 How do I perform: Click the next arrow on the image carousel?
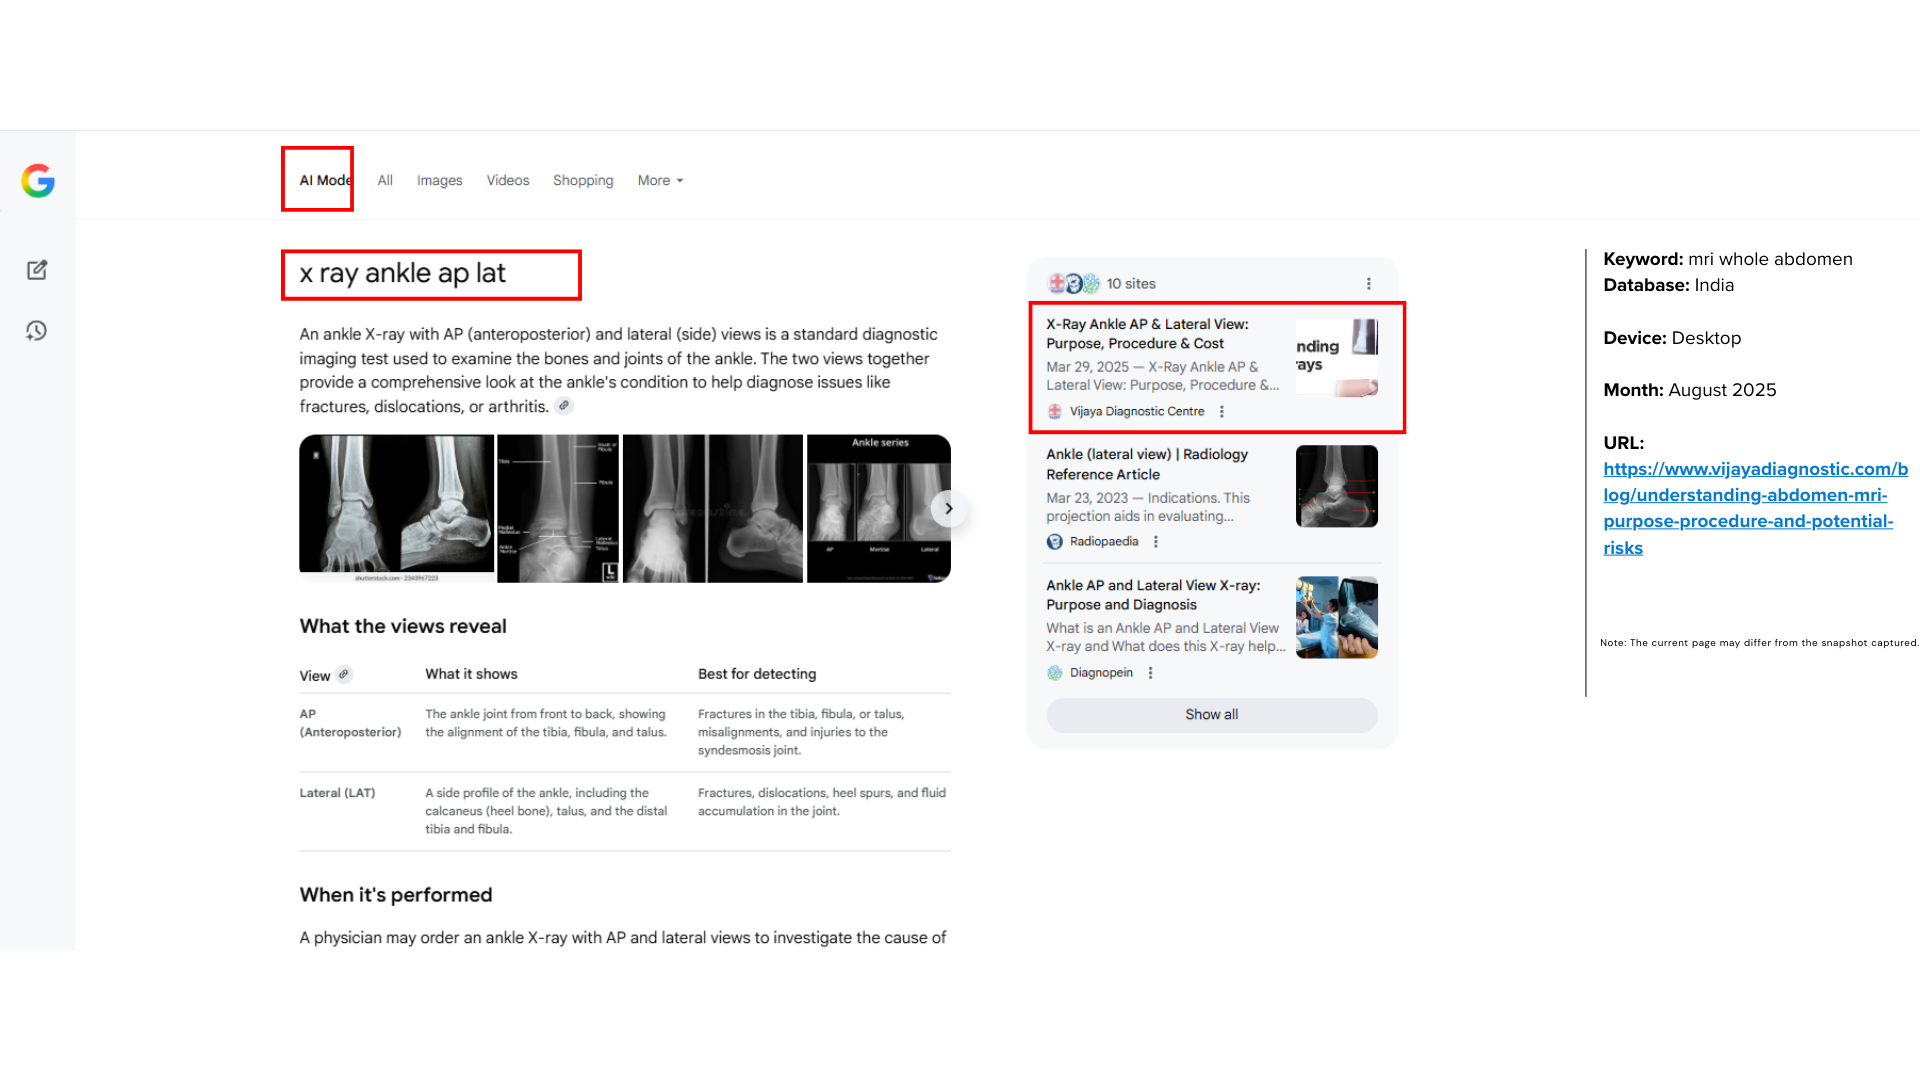pyautogui.click(x=948, y=509)
